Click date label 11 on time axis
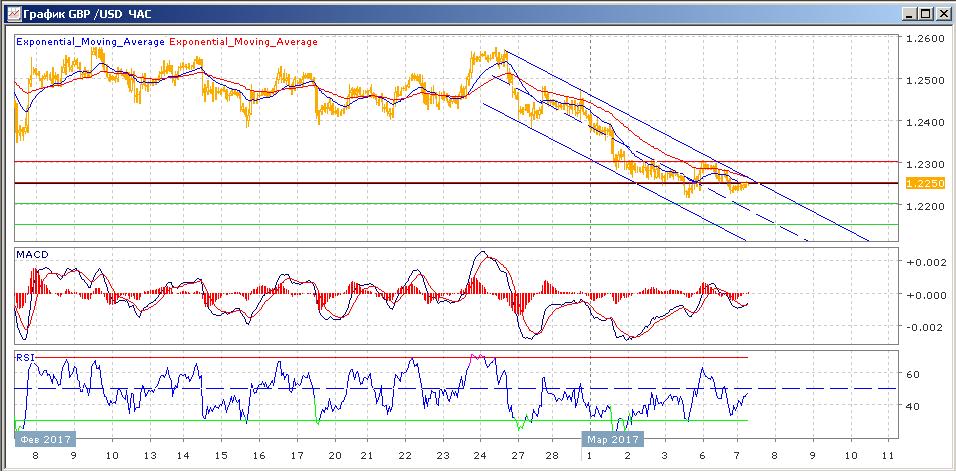The width and height of the screenshot is (956, 474). tap(888, 456)
